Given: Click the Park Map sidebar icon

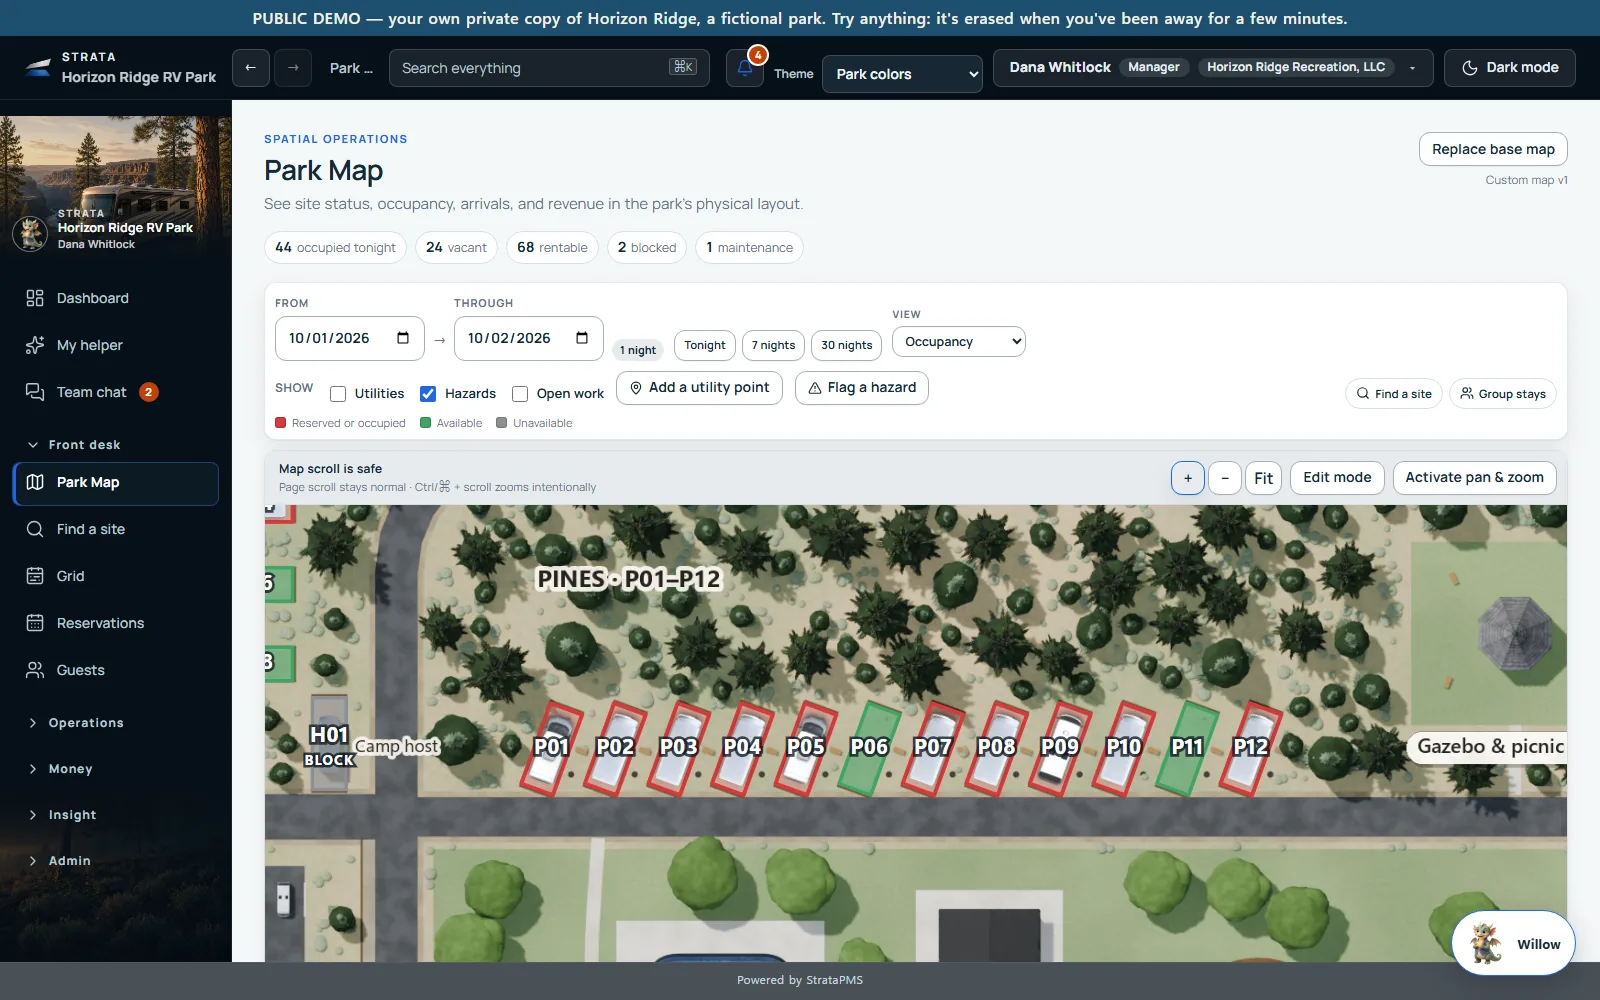Looking at the screenshot, I should coord(35,482).
